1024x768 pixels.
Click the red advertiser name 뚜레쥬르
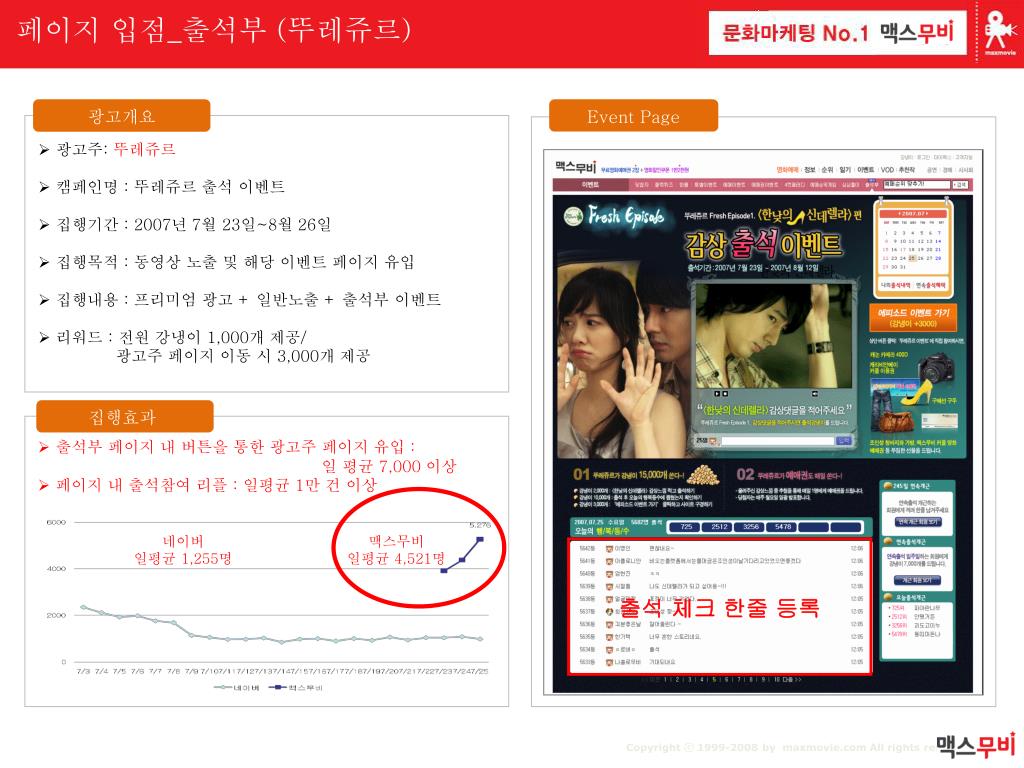tap(145, 149)
